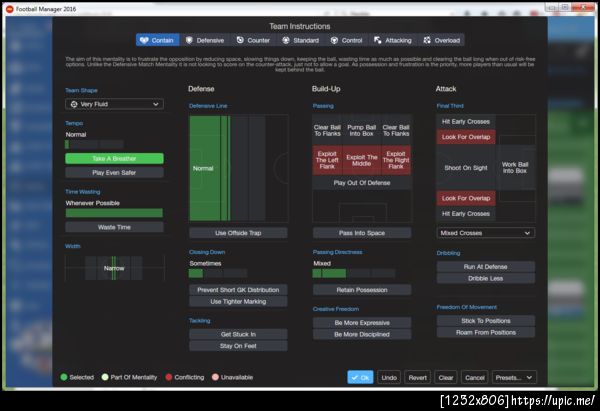This screenshot has height=411, width=600.
Task: Toggle Be More Expressive
Action: point(362,323)
